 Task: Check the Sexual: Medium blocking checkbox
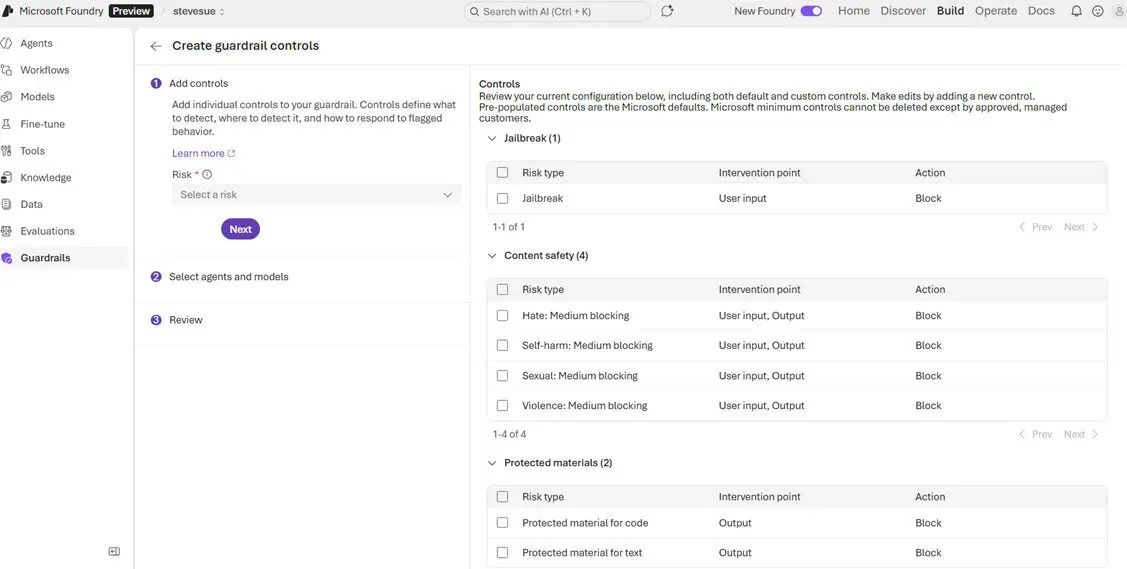click(502, 376)
